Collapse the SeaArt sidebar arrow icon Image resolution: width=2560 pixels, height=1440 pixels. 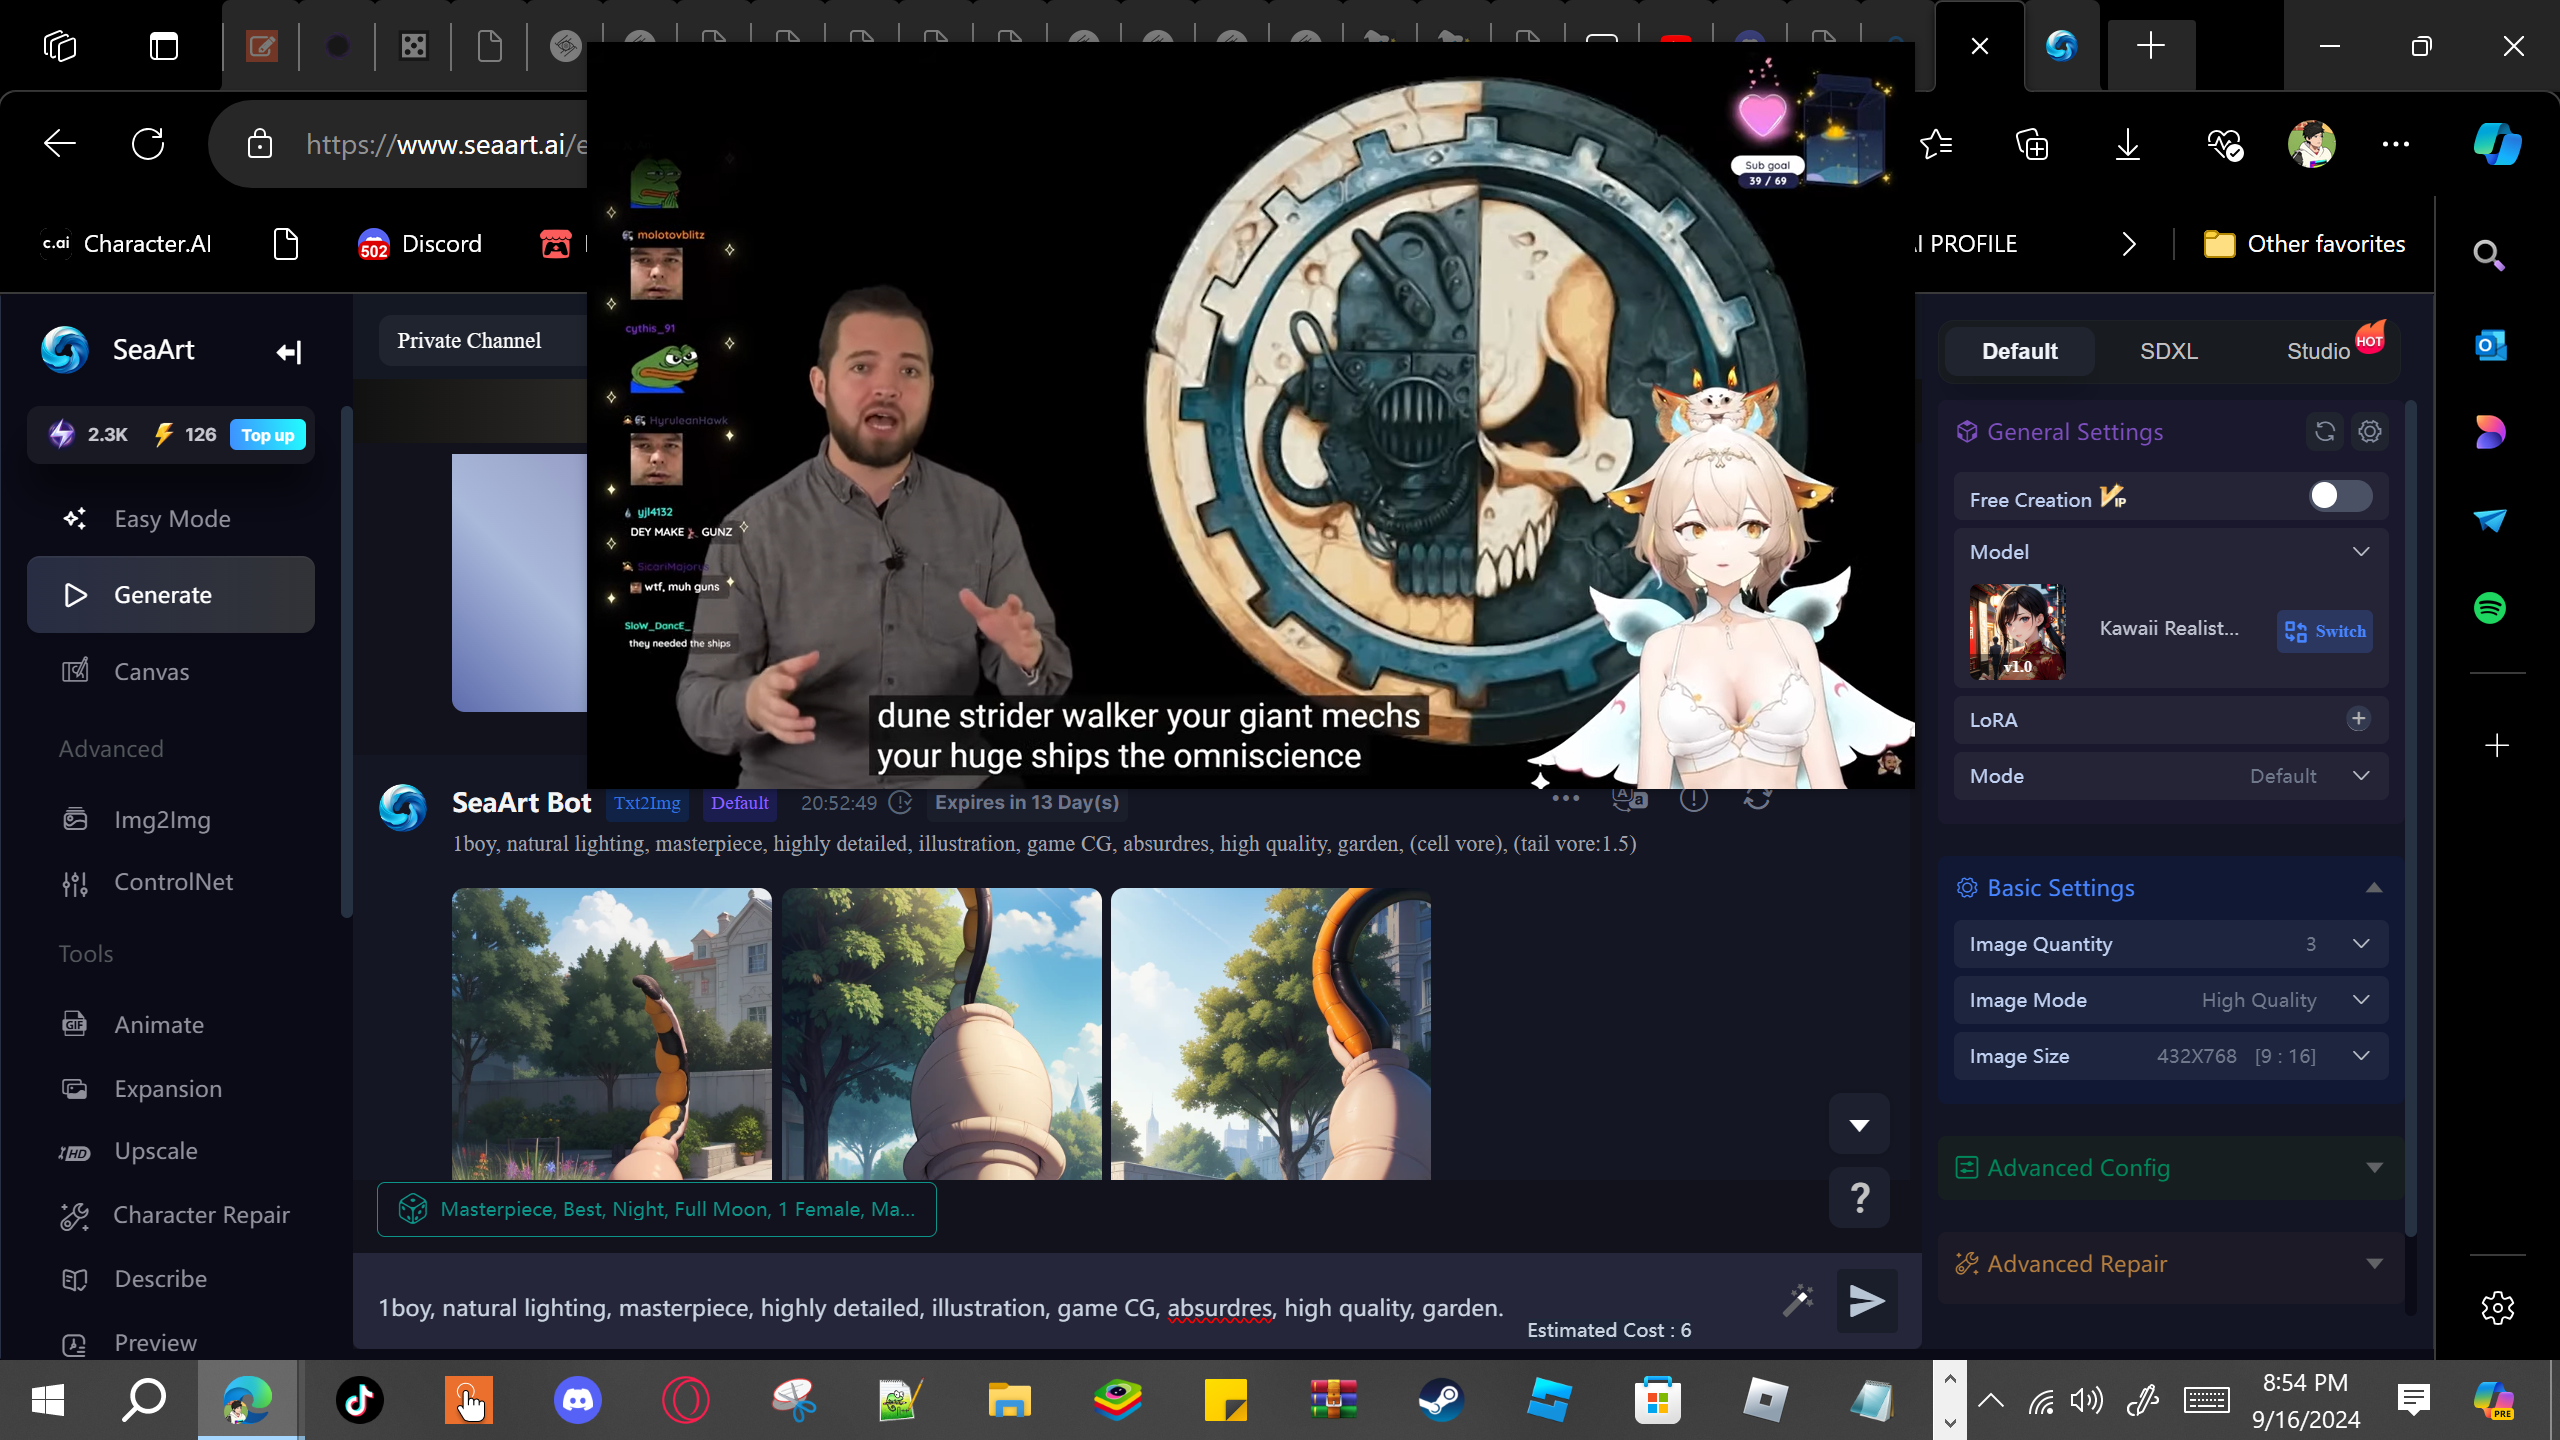(288, 351)
